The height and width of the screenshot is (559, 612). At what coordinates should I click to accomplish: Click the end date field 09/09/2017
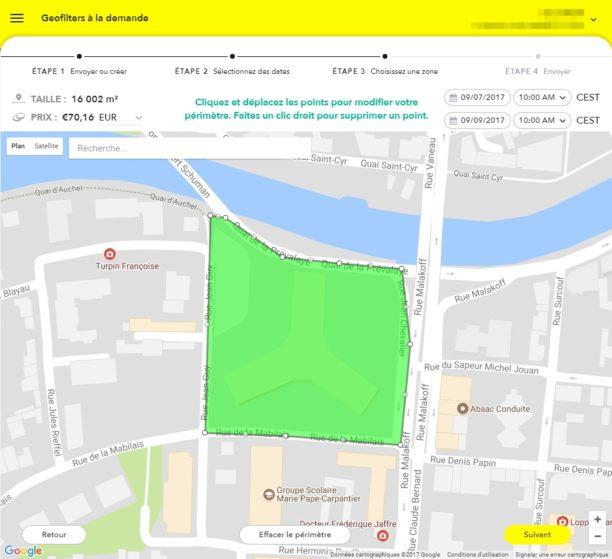point(477,120)
